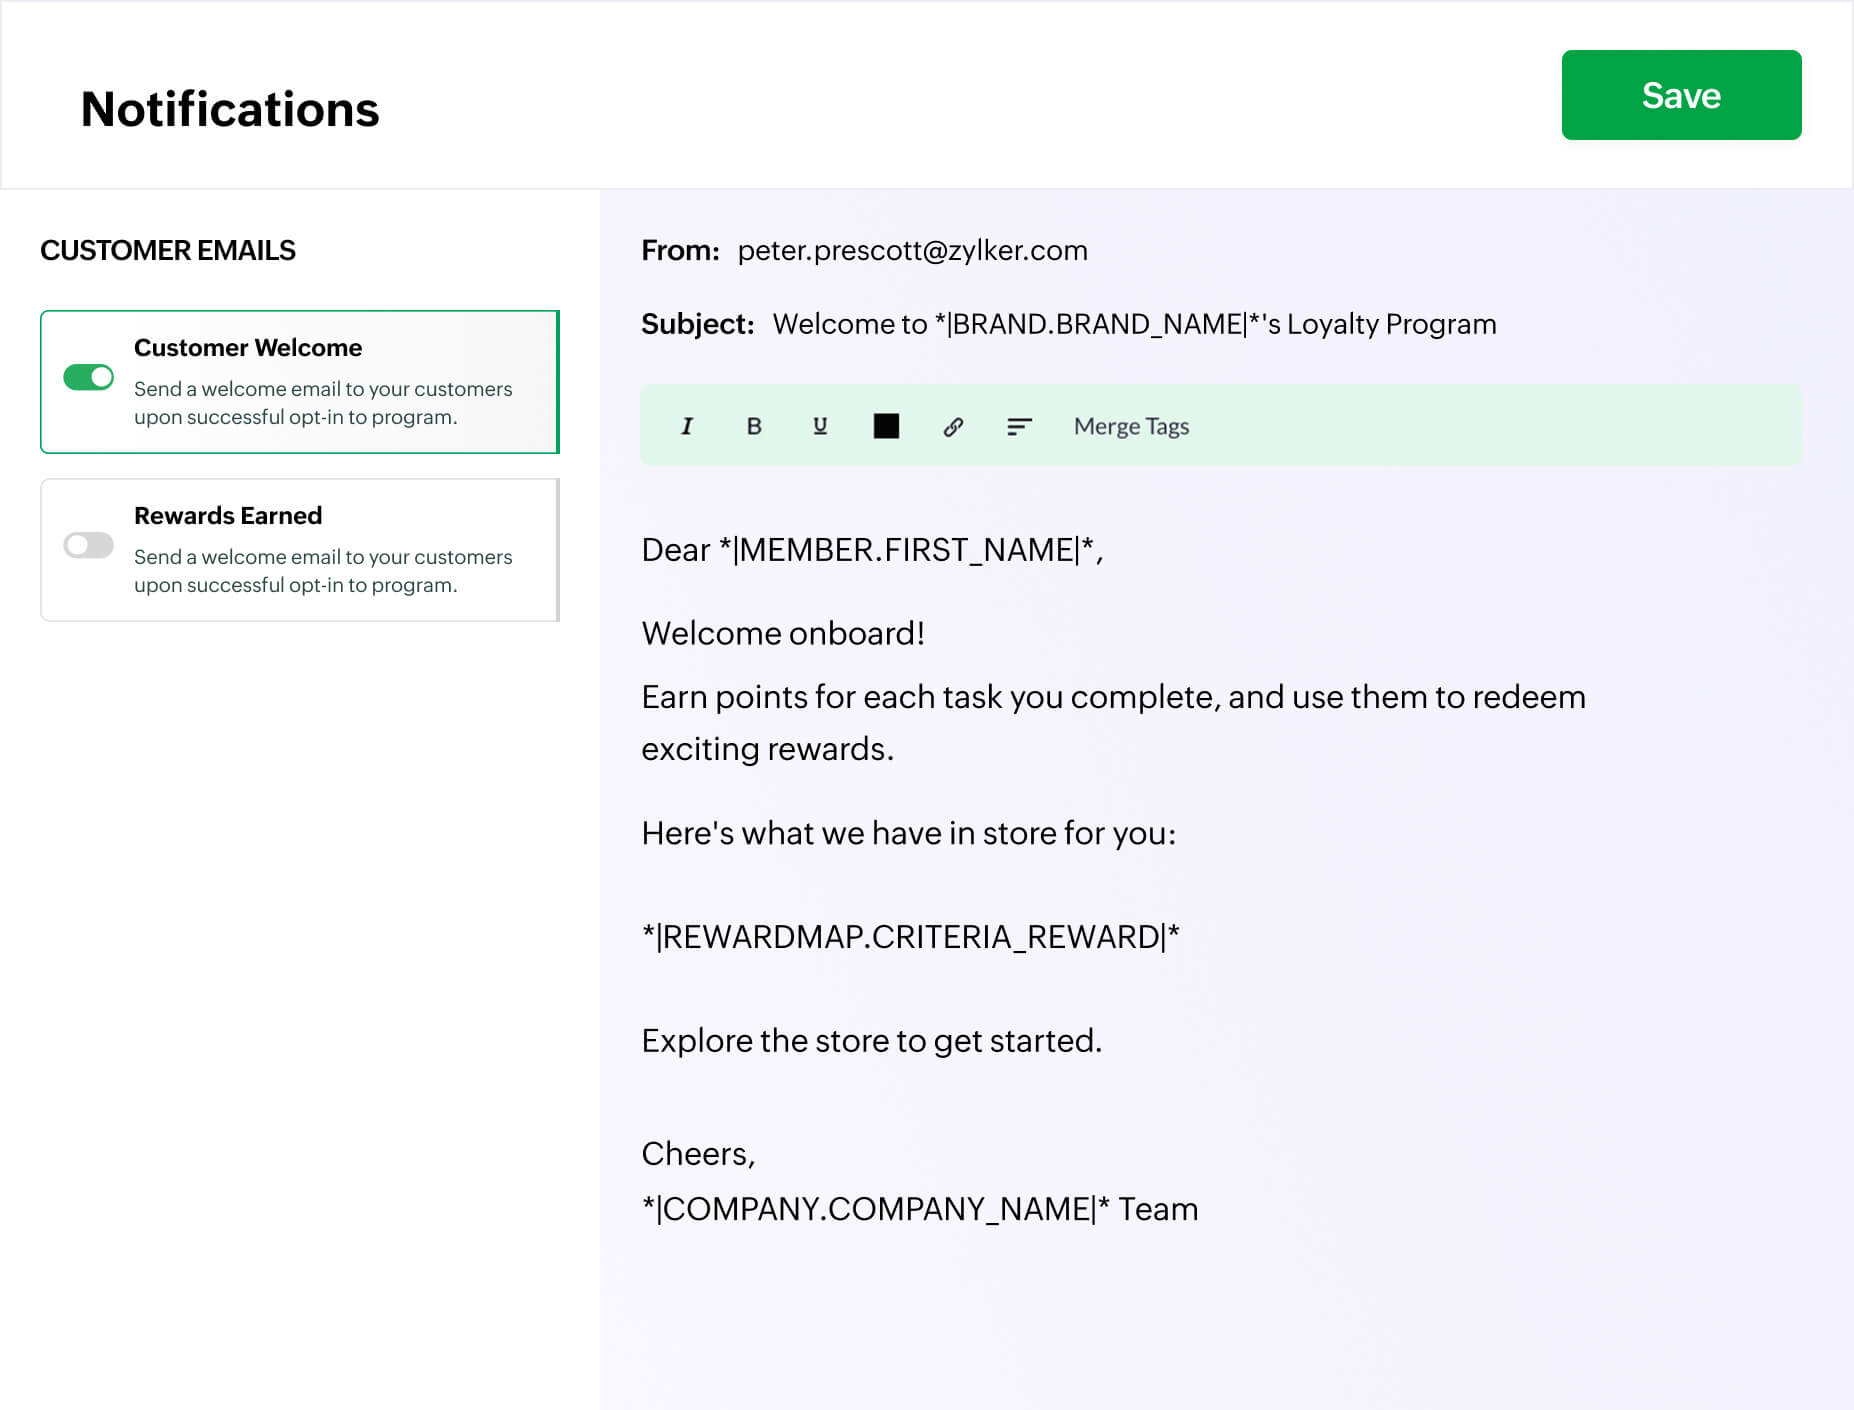This screenshot has height=1410, width=1854.
Task: Place cursor in the Dear MEMBER.FIRST_NAME greeting
Action: point(871,550)
